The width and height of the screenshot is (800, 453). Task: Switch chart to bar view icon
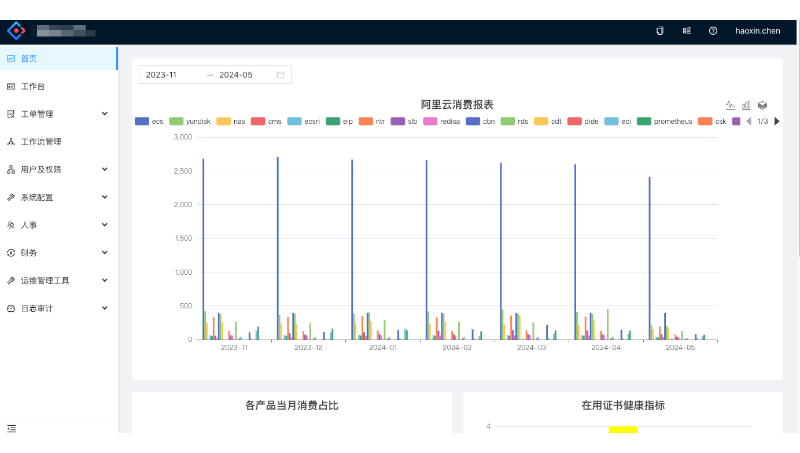coord(746,105)
